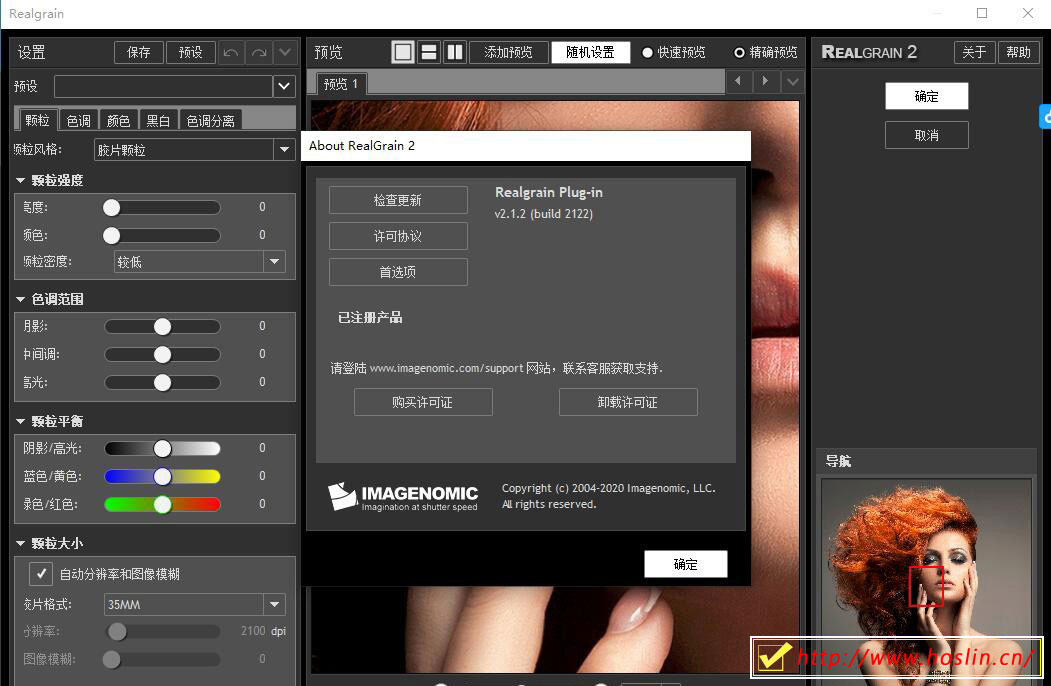Open the film format 35MM dropdown

tap(274, 604)
